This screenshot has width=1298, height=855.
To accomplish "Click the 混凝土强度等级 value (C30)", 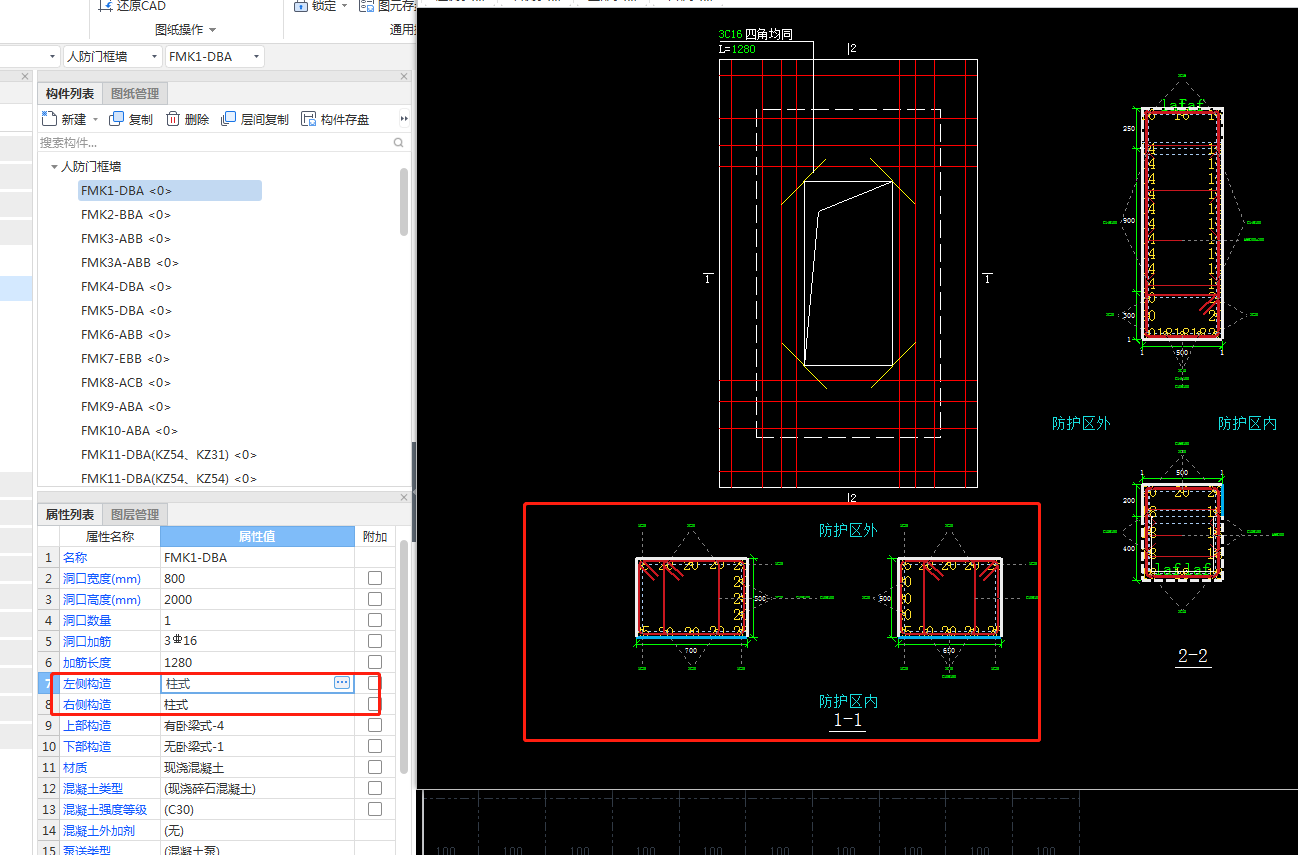I will pos(258,809).
